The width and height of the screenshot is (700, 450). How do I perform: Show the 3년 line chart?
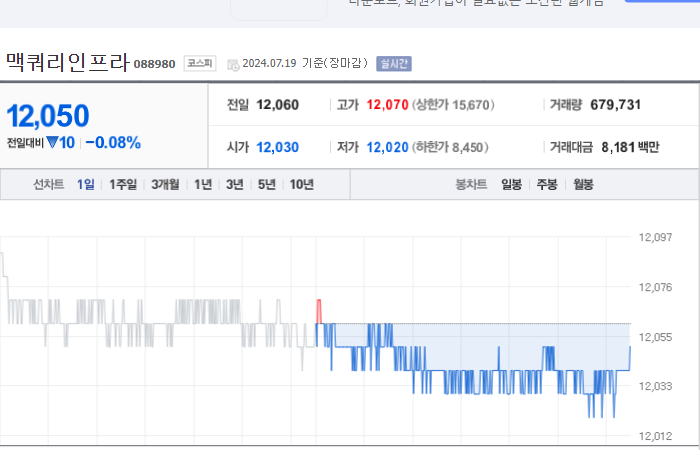click(x=235, y=184)
